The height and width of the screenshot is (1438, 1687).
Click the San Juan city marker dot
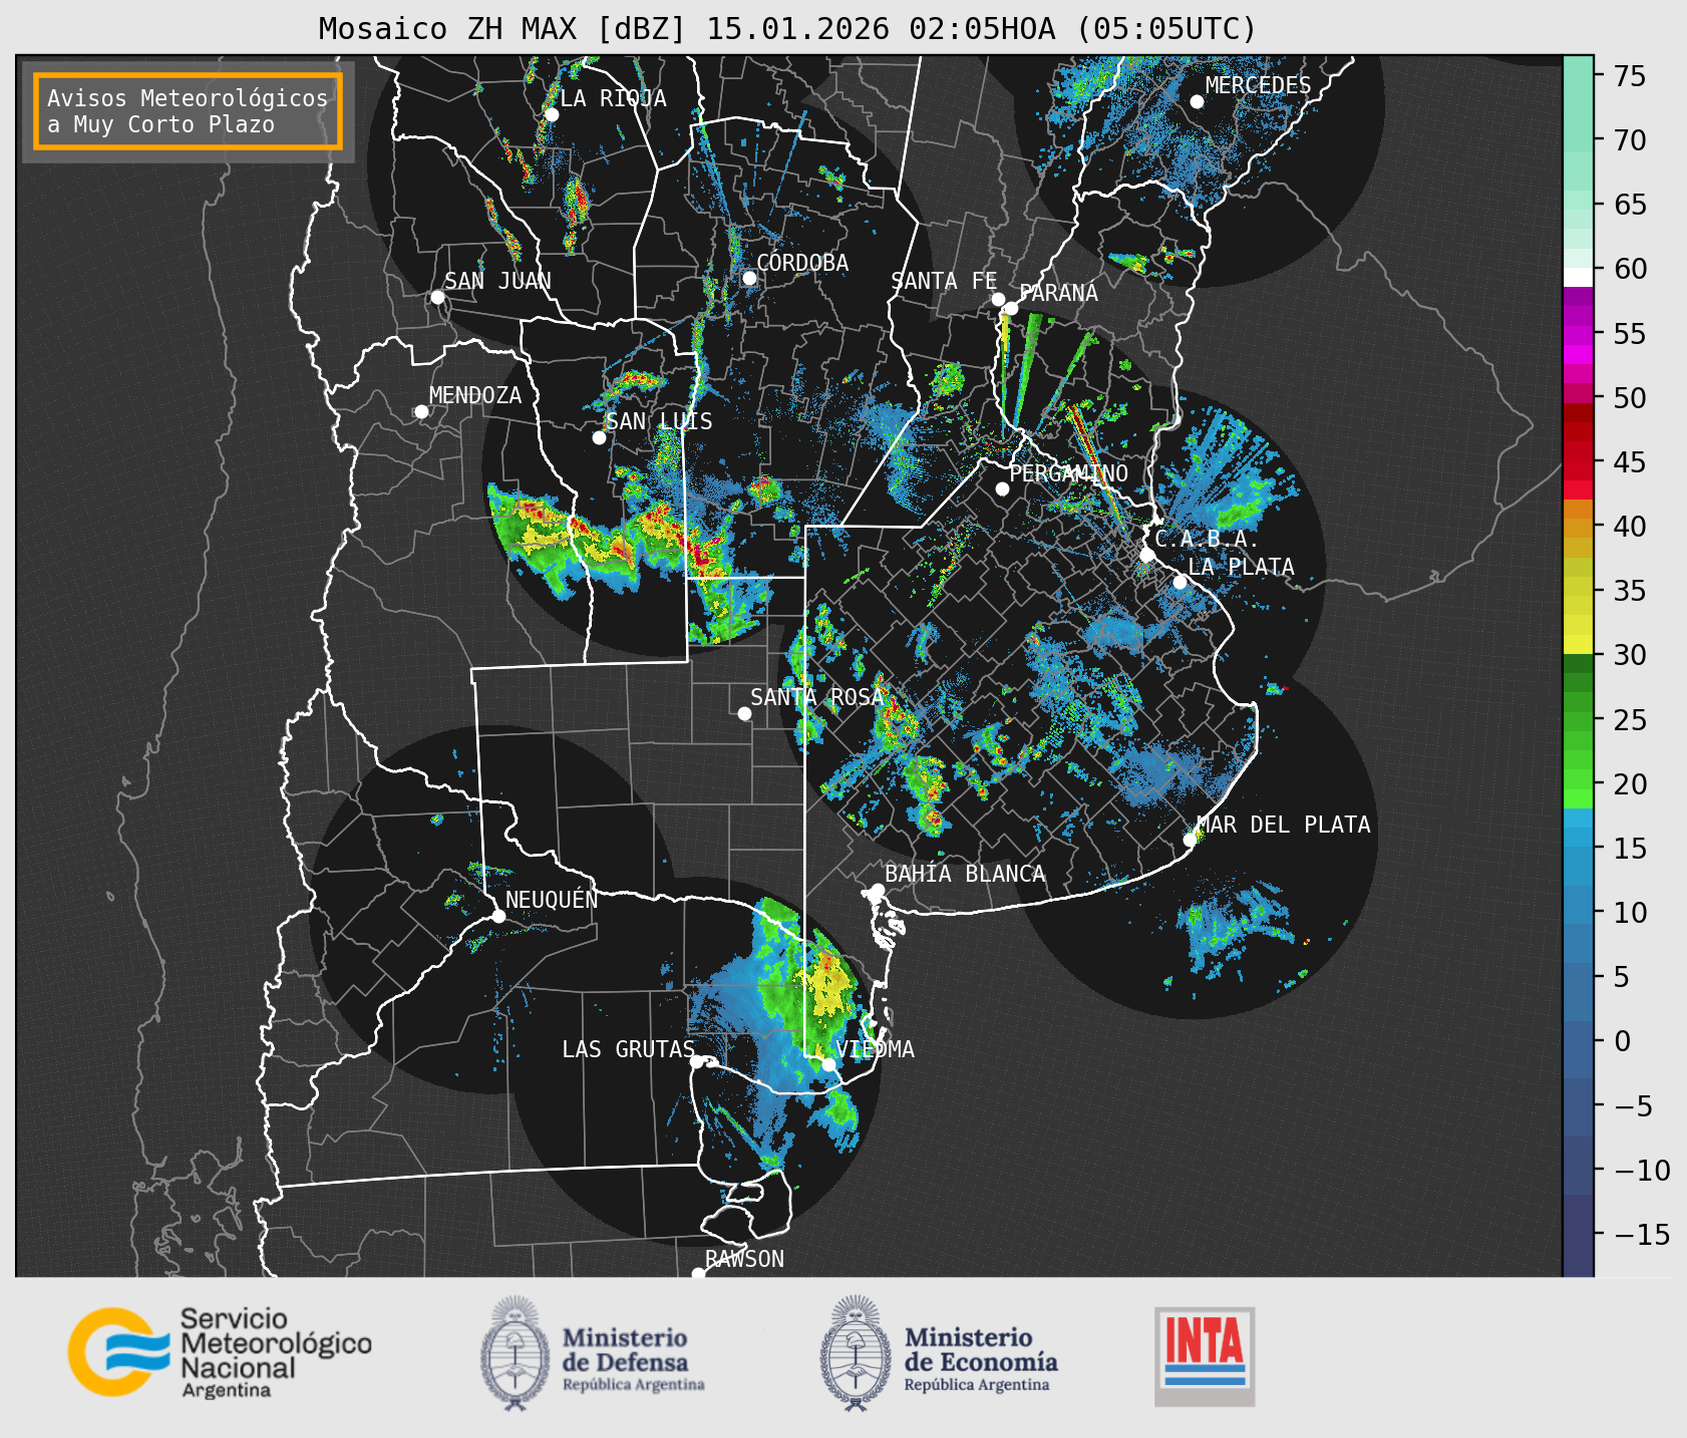coord(437,297)
